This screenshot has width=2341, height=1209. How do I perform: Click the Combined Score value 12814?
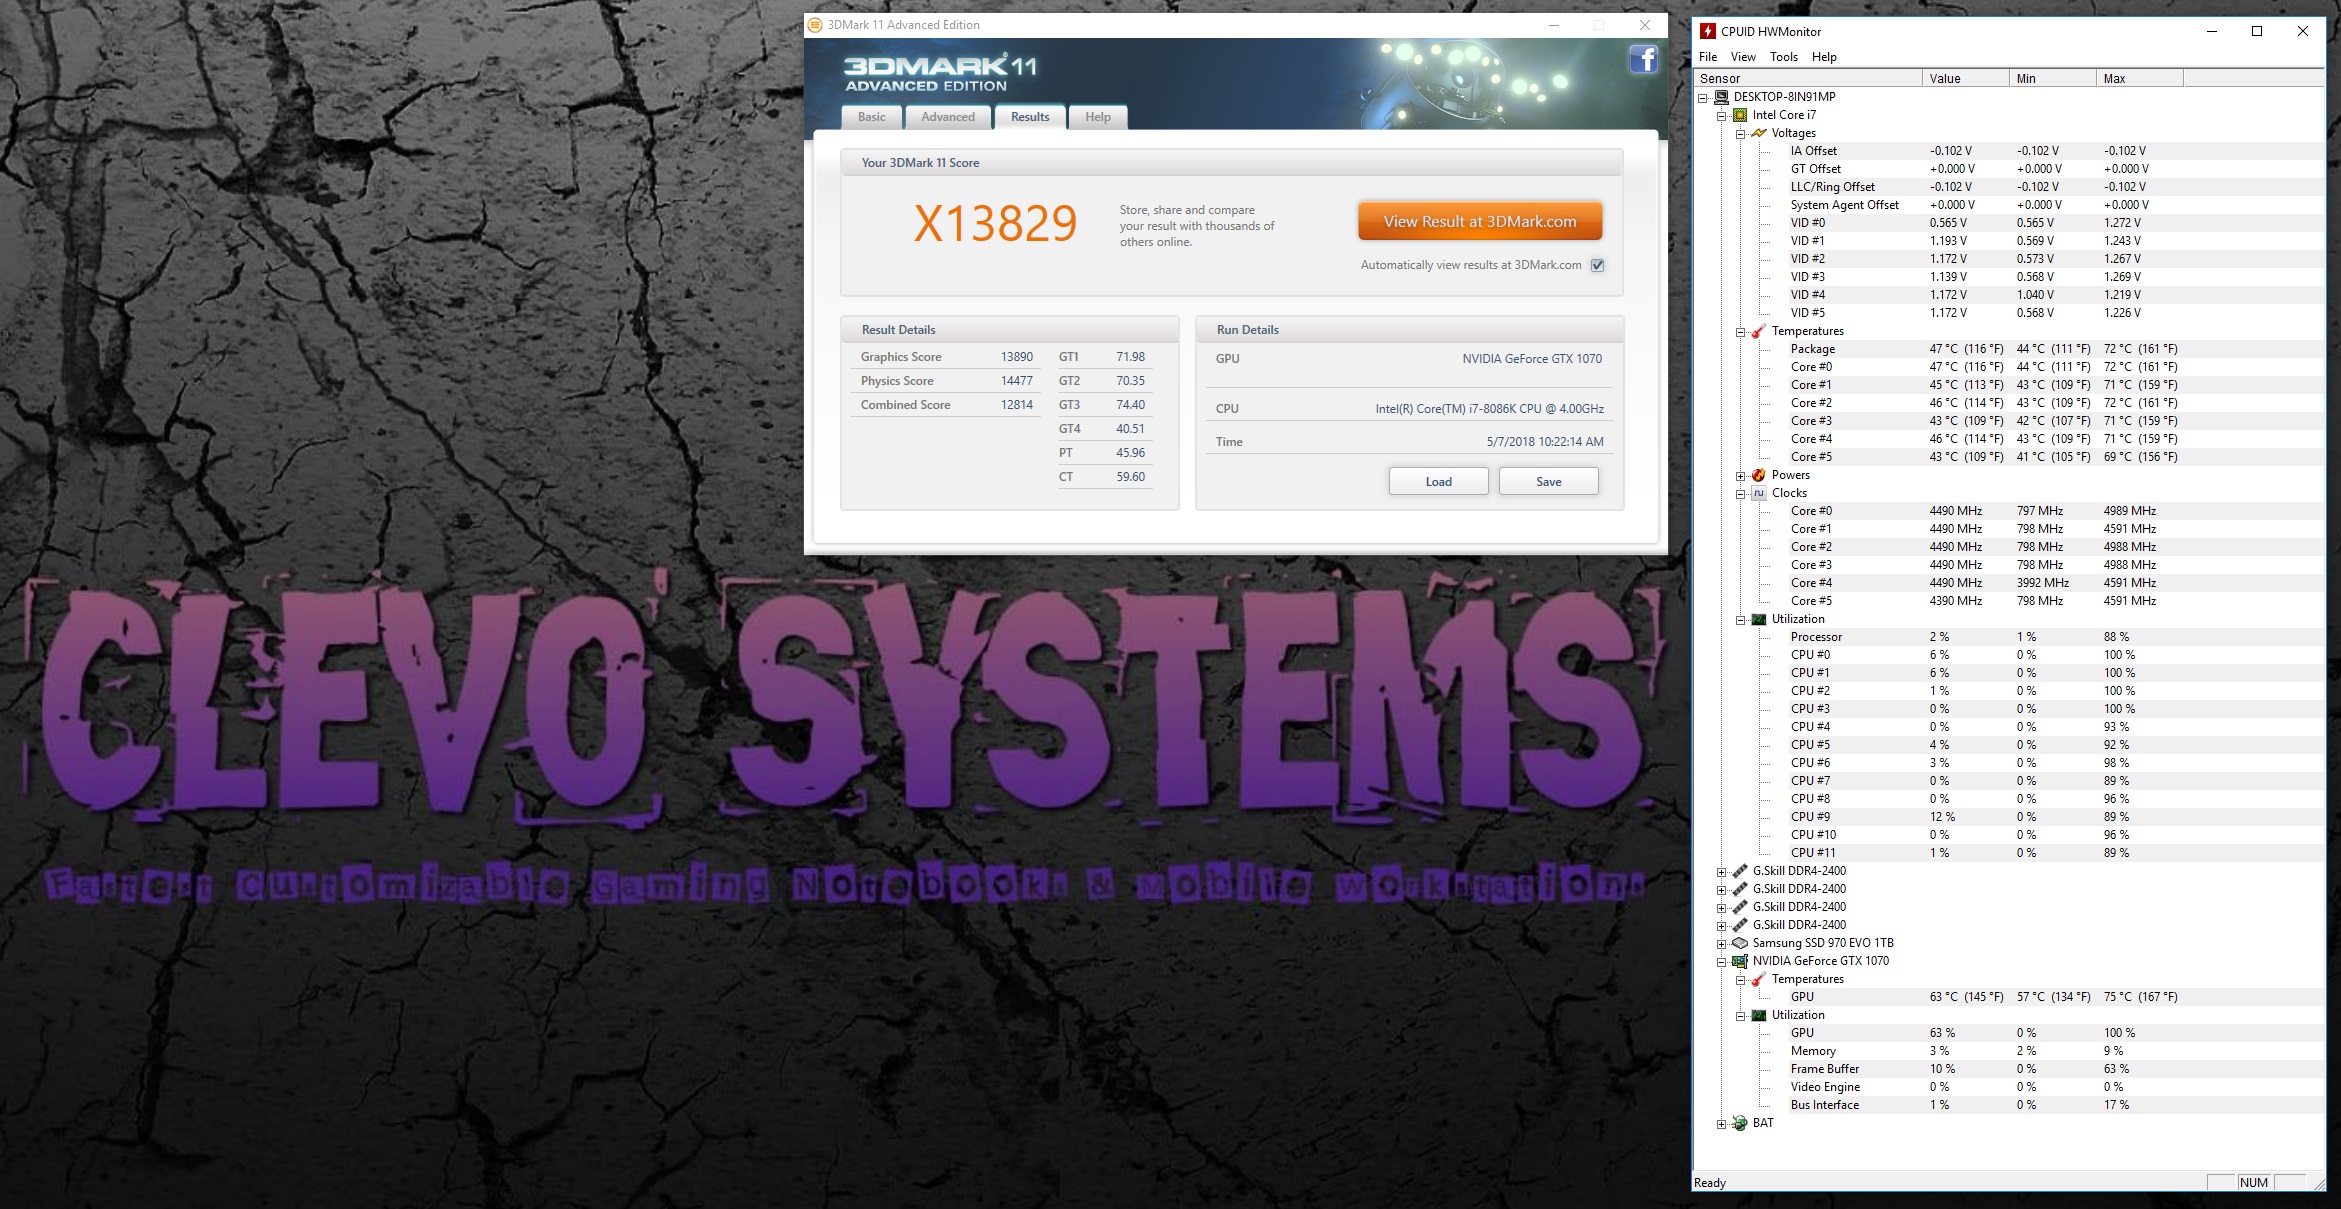(x=1017, y=405)
